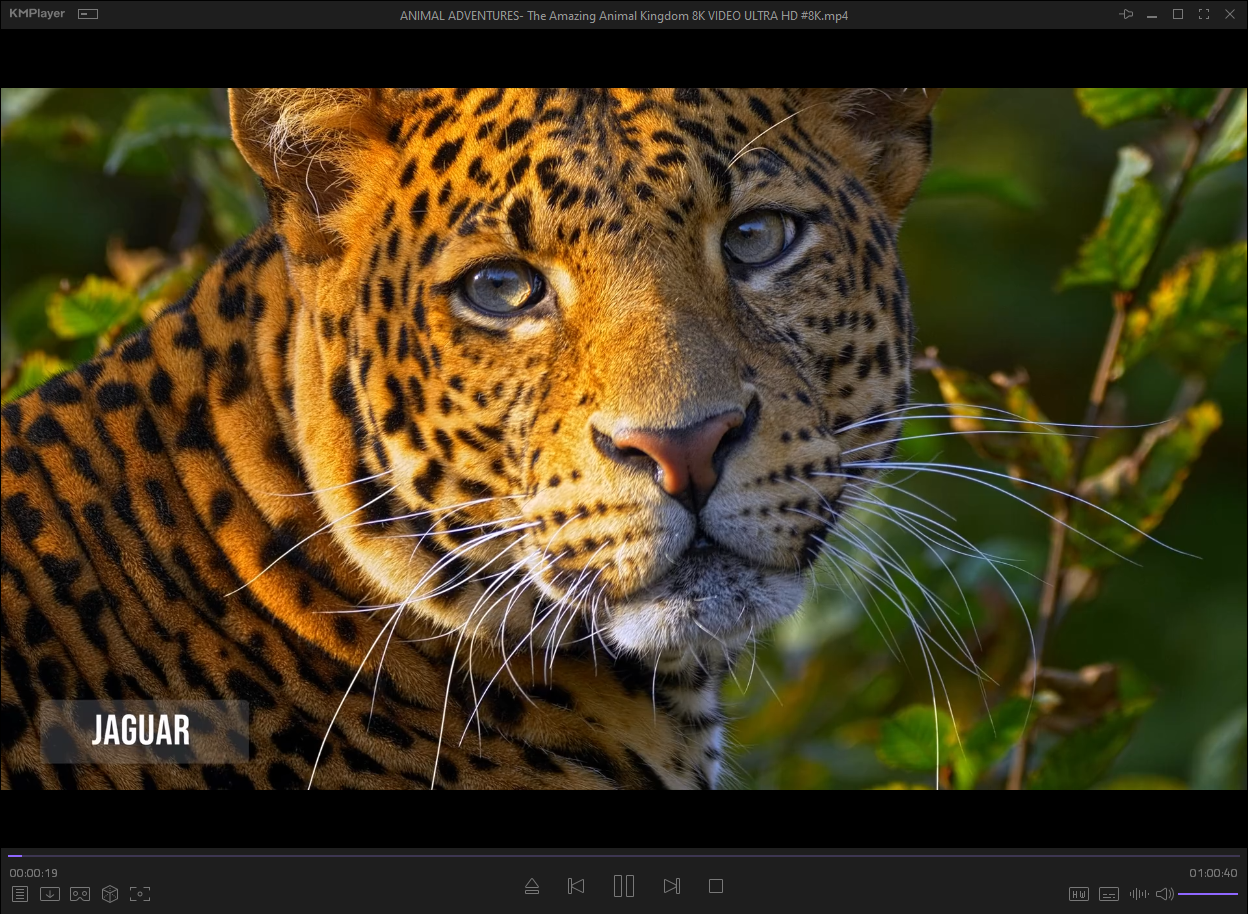Open audio waveform settings icon

(1138, 894)
